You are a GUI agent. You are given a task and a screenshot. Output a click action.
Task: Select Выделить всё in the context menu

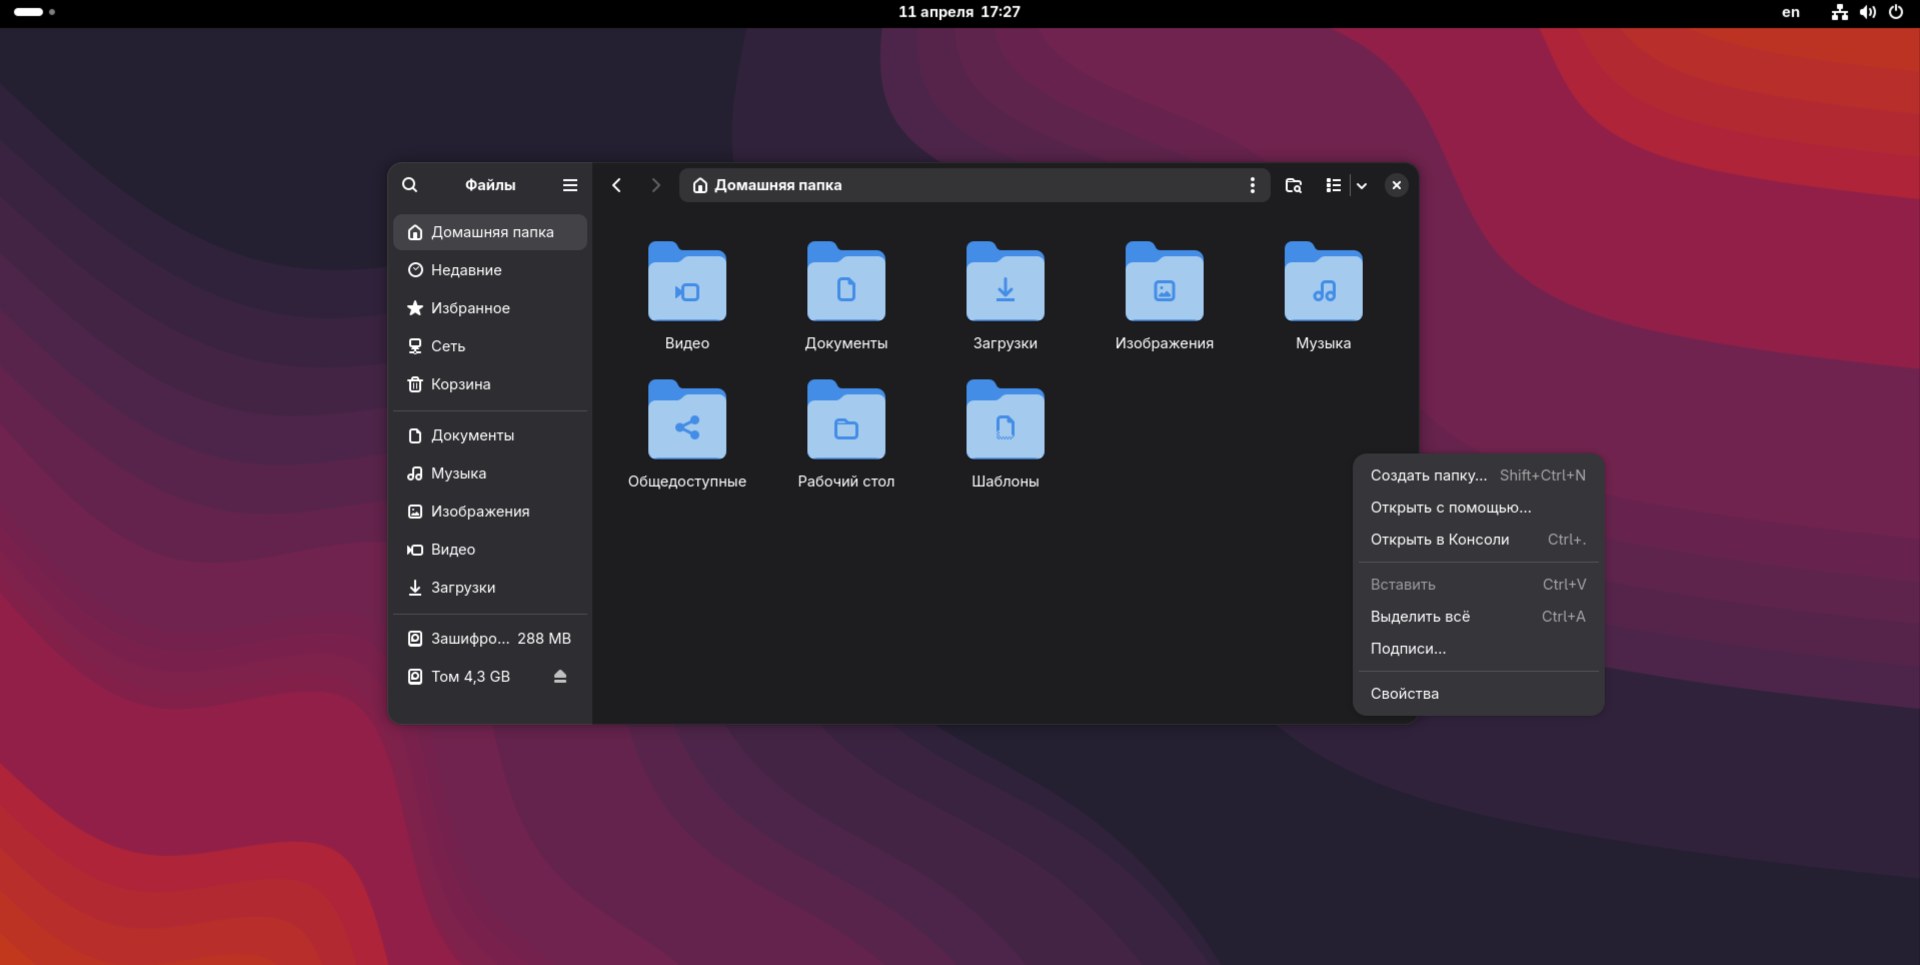tap(1420, 617)
